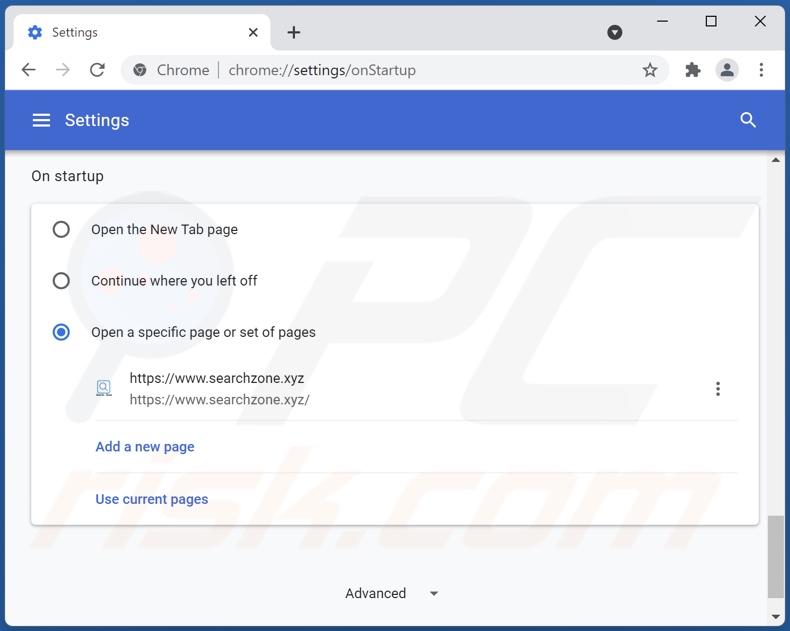Select Open the New Tab page option
Image resolution: width=790 pixels, height=631 pixels.
[61, 229]
